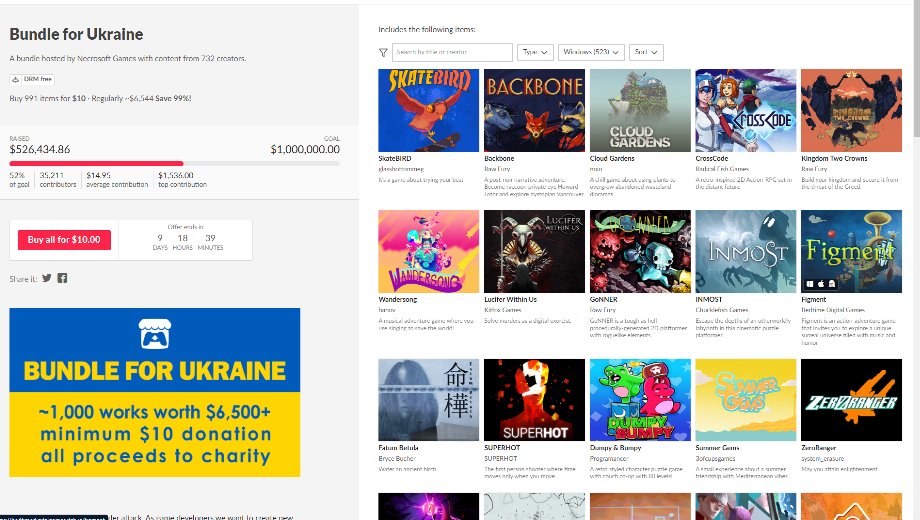The height and width of the screenshot is (520, 920).
Task: Share the bundle via Facebook icon
Action: tap(62, 278)
